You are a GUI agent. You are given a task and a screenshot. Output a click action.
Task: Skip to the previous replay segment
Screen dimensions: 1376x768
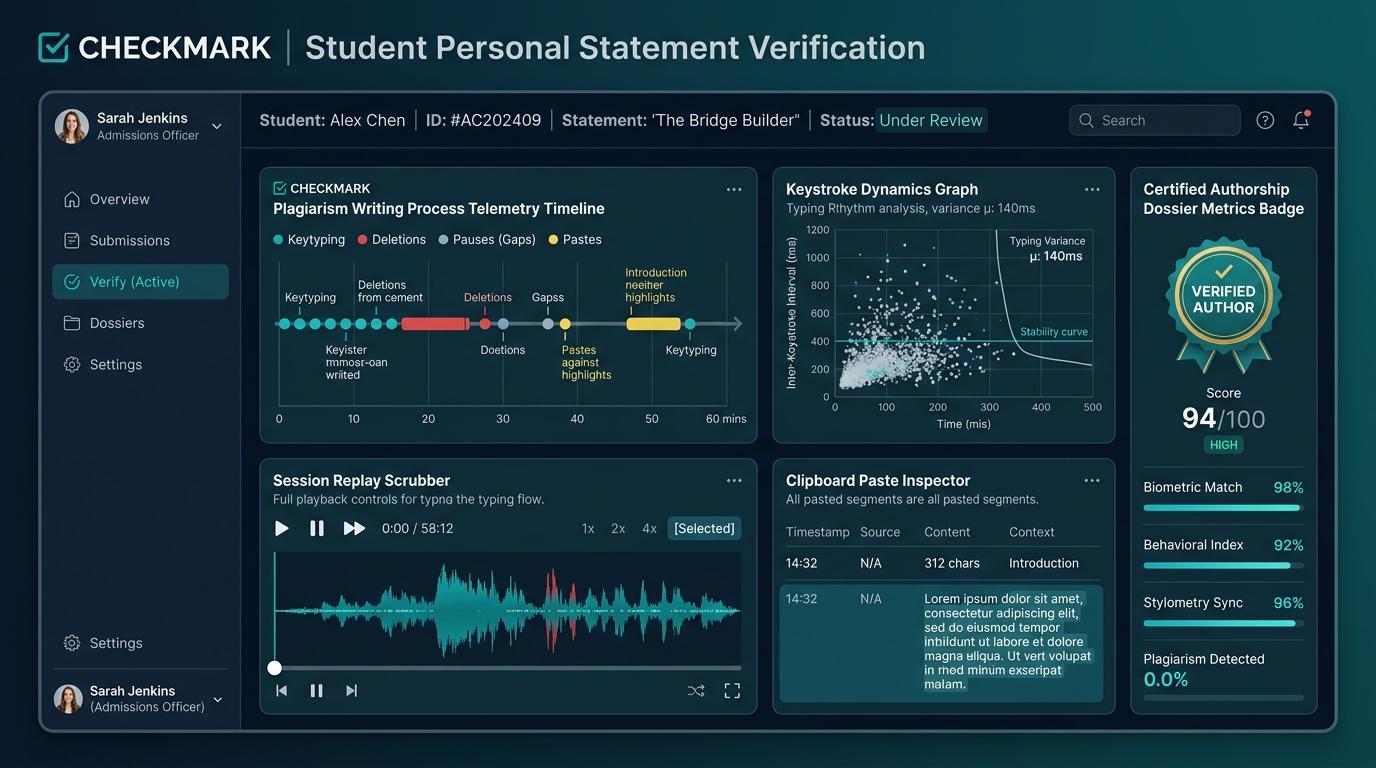(282, 690)
